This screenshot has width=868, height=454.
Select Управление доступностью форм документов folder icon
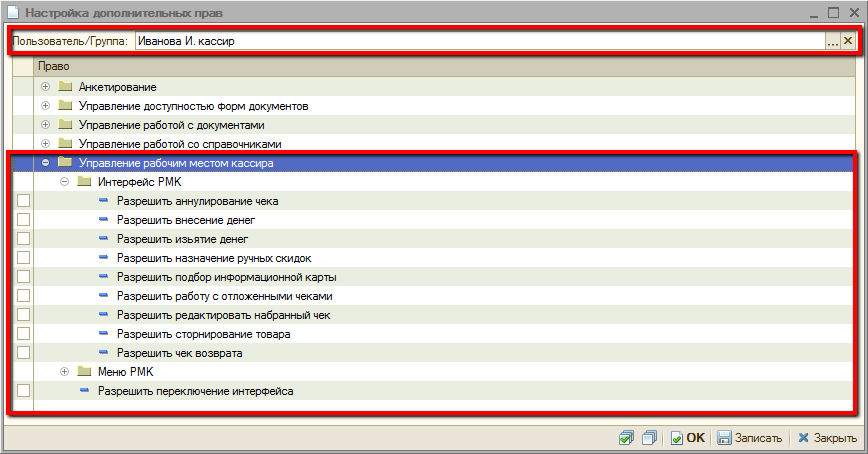66,106
